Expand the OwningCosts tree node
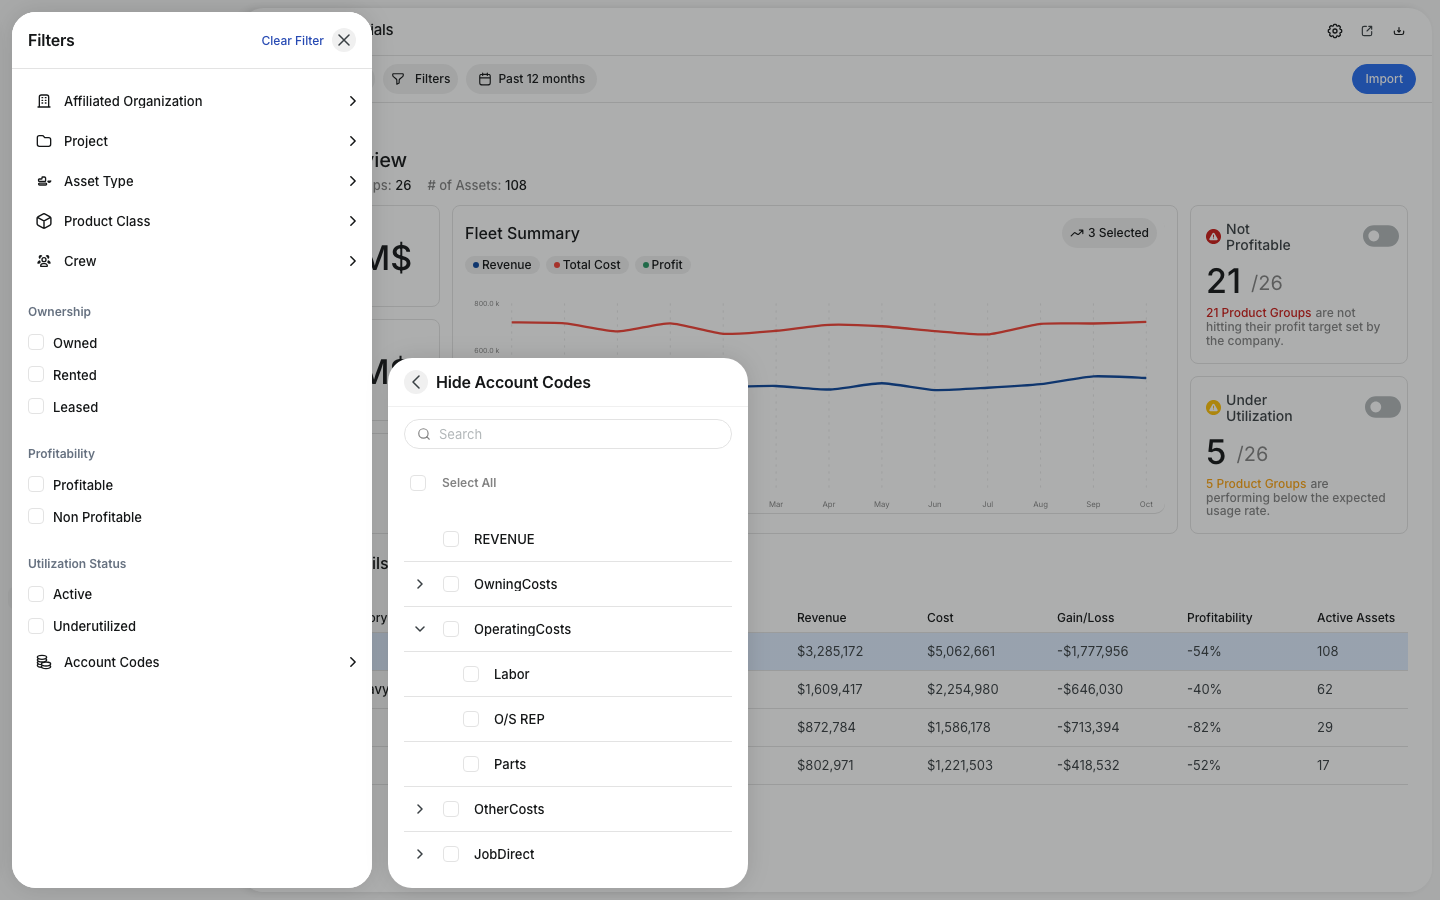The width and height of the screenshot is (1440, 900). coord(420,584)
